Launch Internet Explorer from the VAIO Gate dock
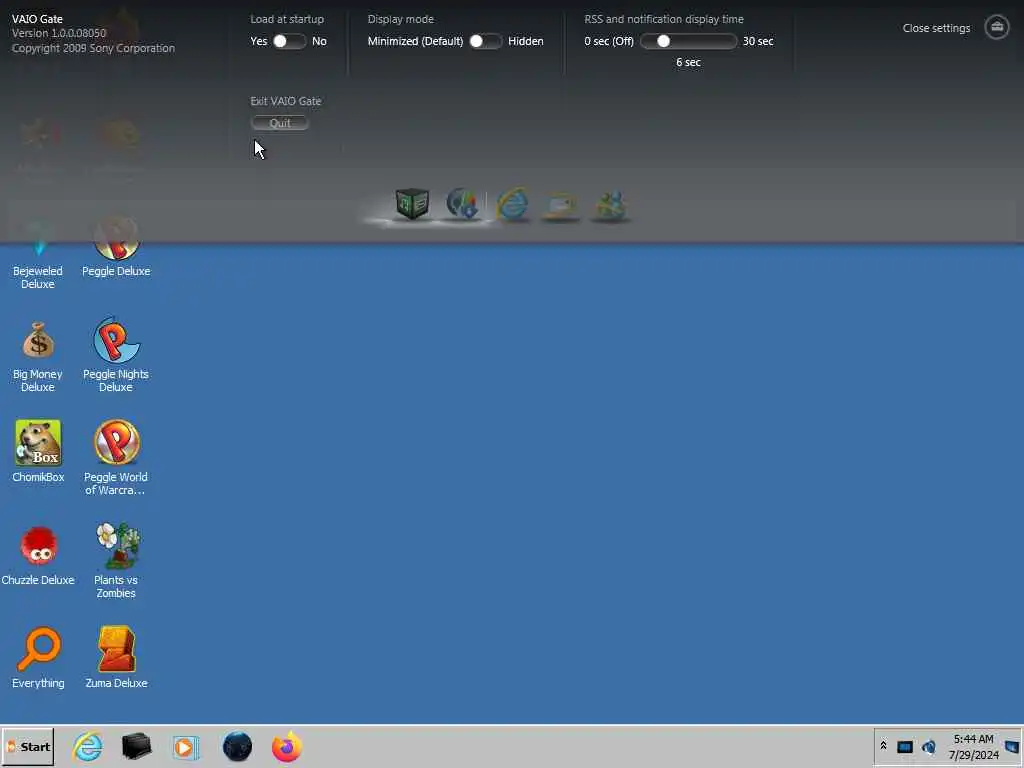Image resolution: width=1024 pixels, height=768 pixels. click(x=512, y=204)
